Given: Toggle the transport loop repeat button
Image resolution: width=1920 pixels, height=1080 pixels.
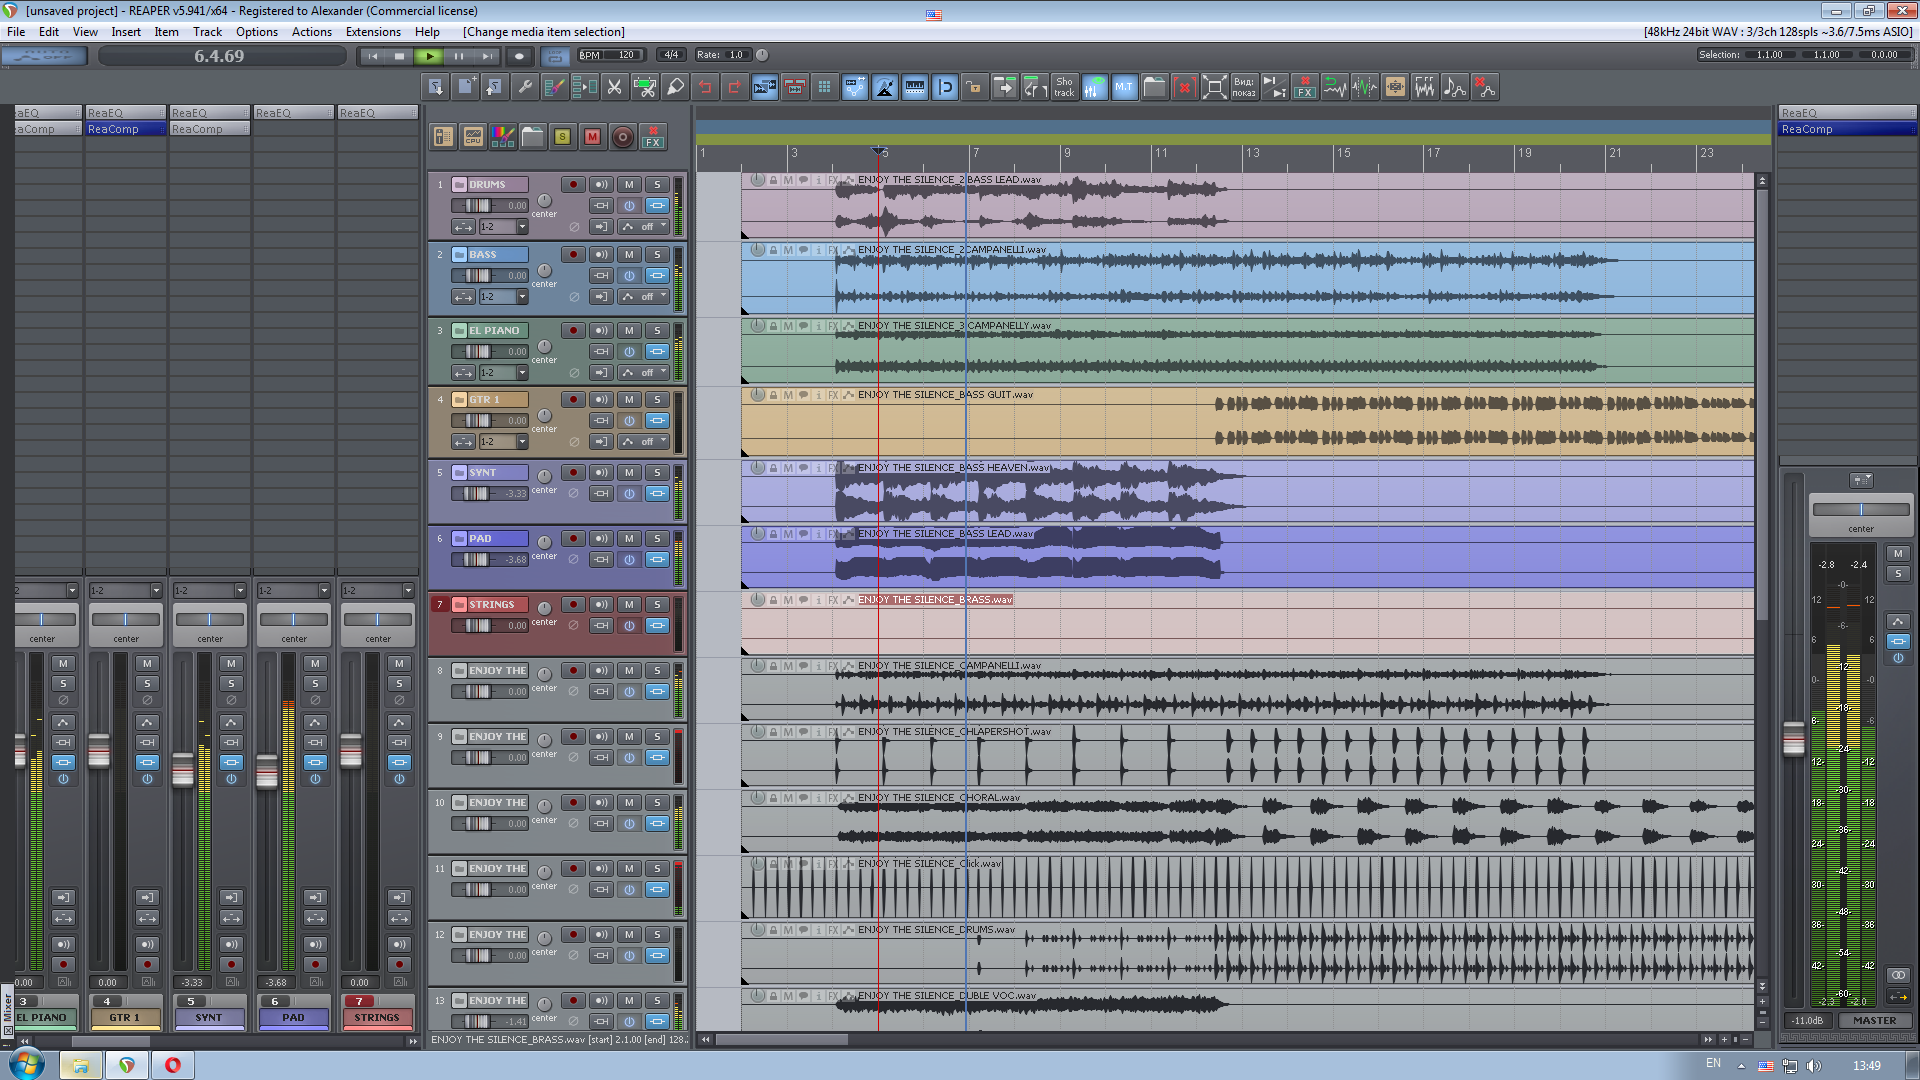Looking at the screenshot, I should [557, 56].
